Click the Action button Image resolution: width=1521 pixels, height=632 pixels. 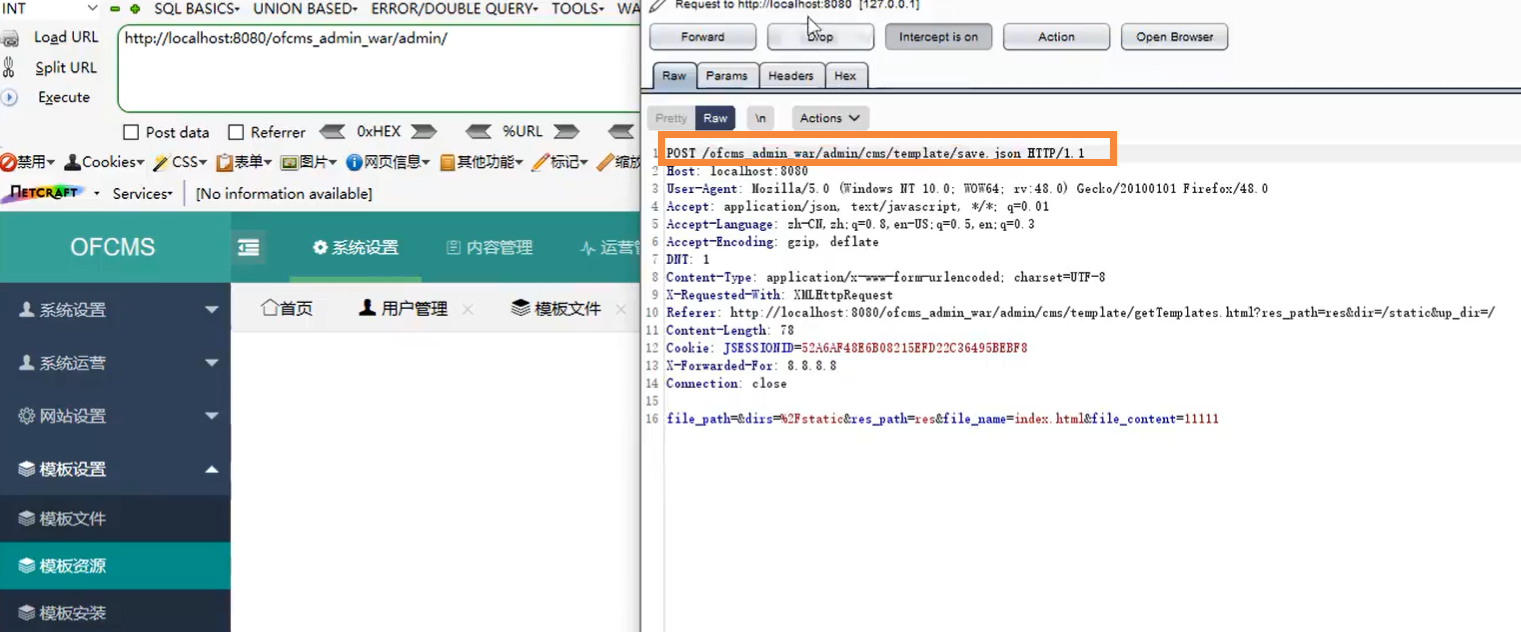[1056, 37]
